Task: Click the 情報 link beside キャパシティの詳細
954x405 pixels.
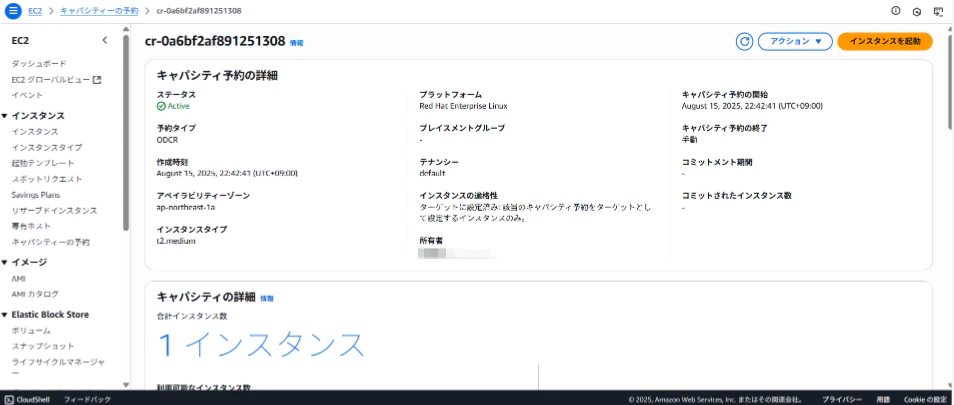Action: (266, 299)
